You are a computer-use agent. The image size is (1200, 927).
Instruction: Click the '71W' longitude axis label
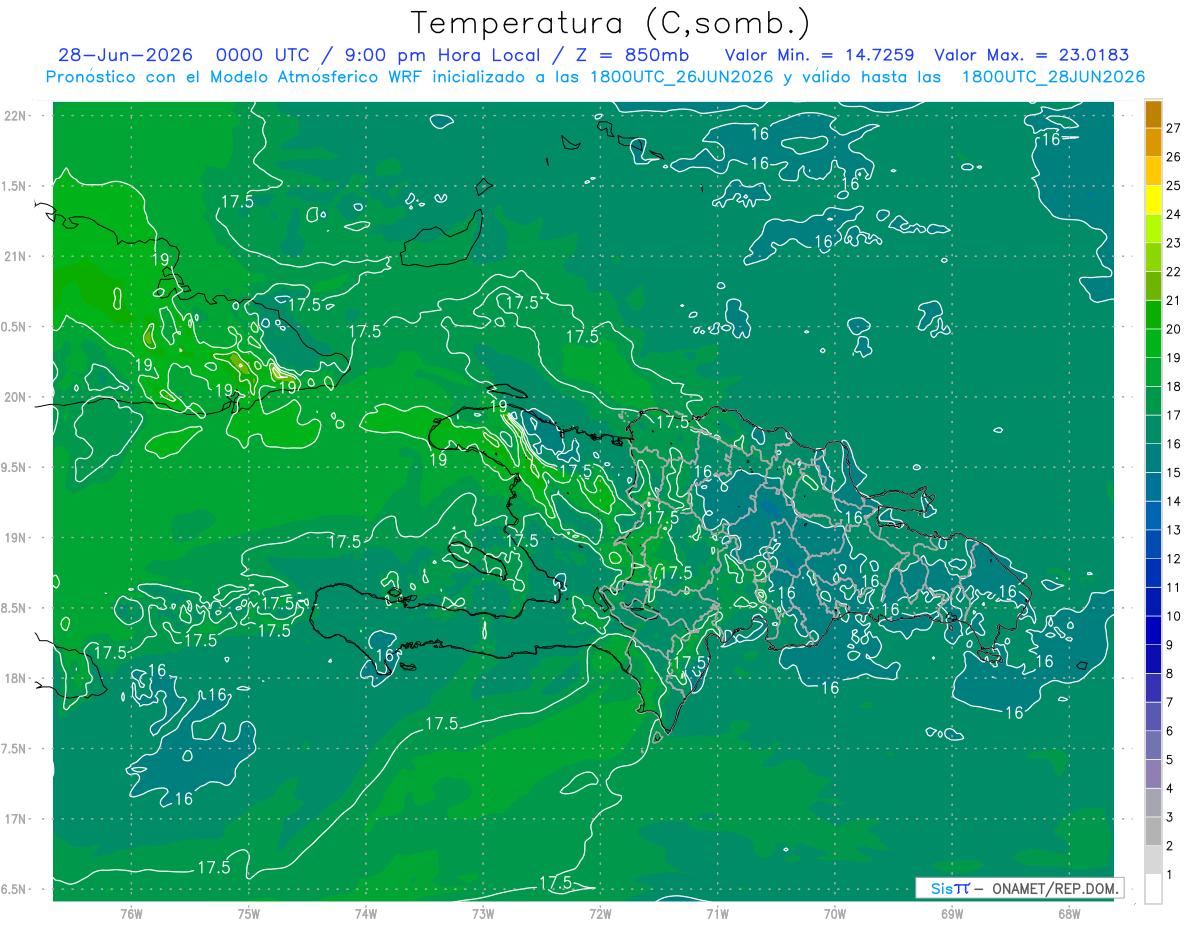717,913
